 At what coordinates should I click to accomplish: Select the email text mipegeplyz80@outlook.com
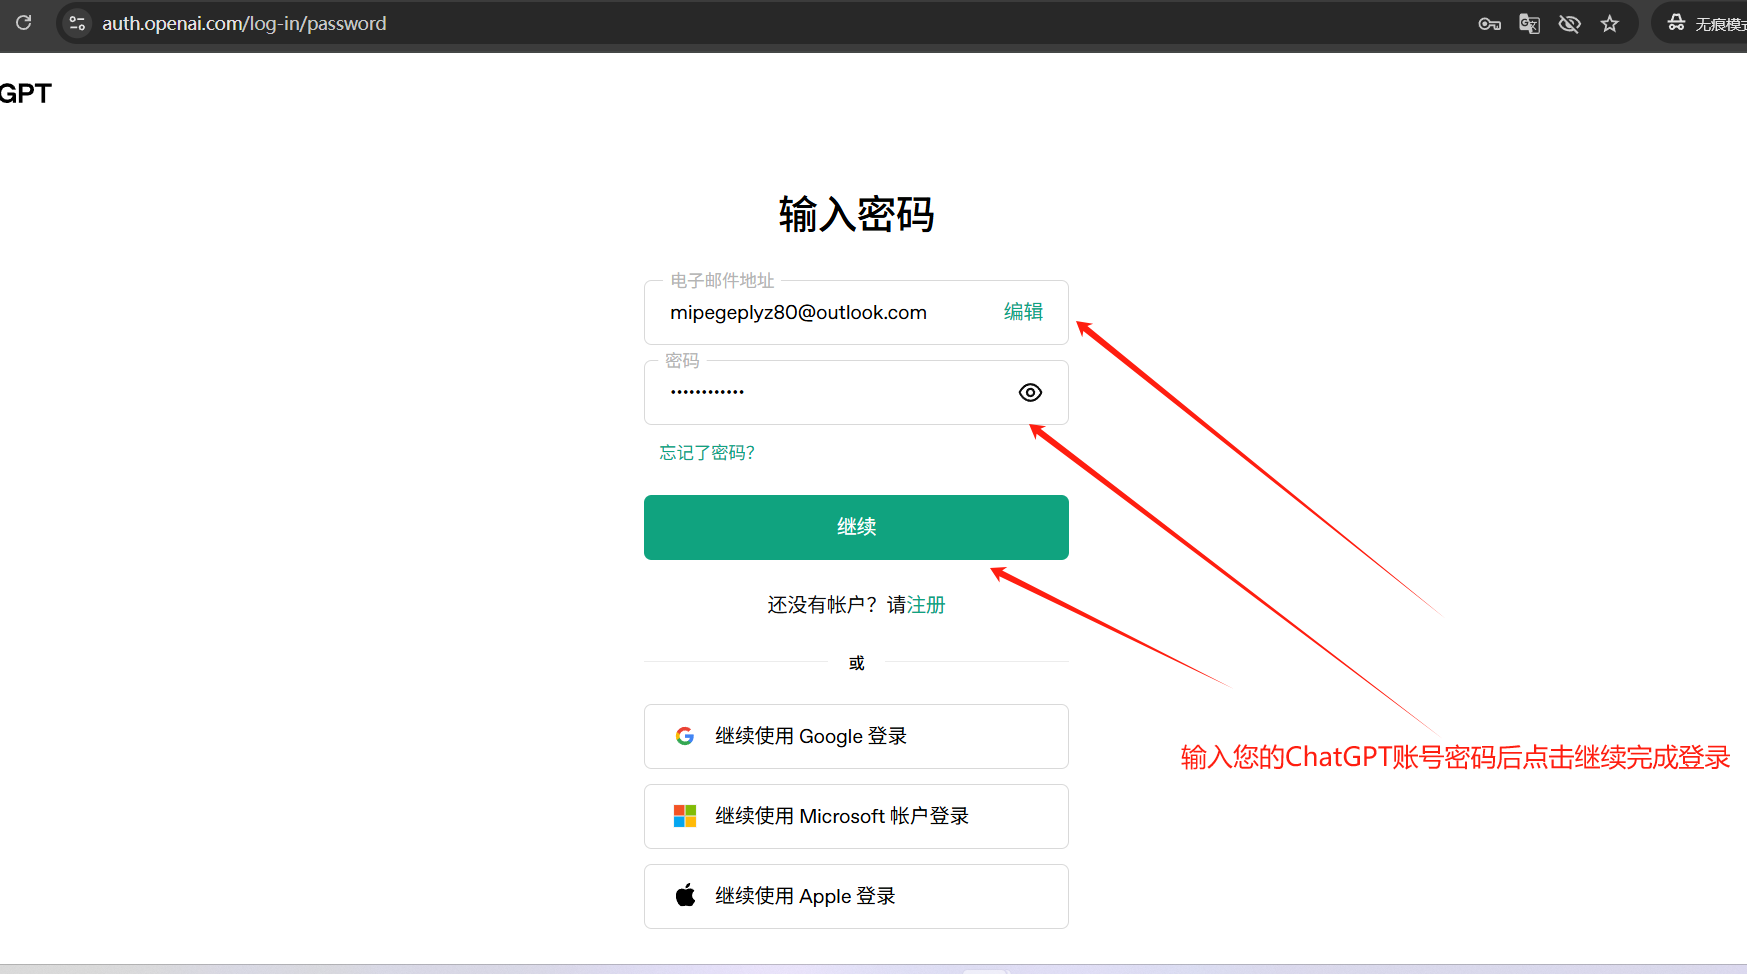coord(798,313)
